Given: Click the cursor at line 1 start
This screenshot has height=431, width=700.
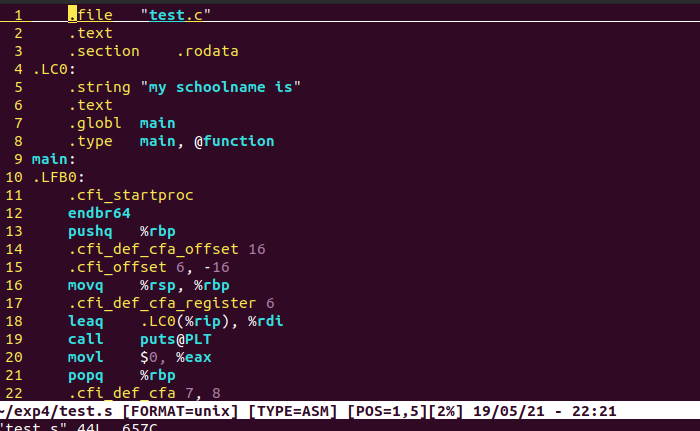Looking at the screenshot, I should coord(72,15).
